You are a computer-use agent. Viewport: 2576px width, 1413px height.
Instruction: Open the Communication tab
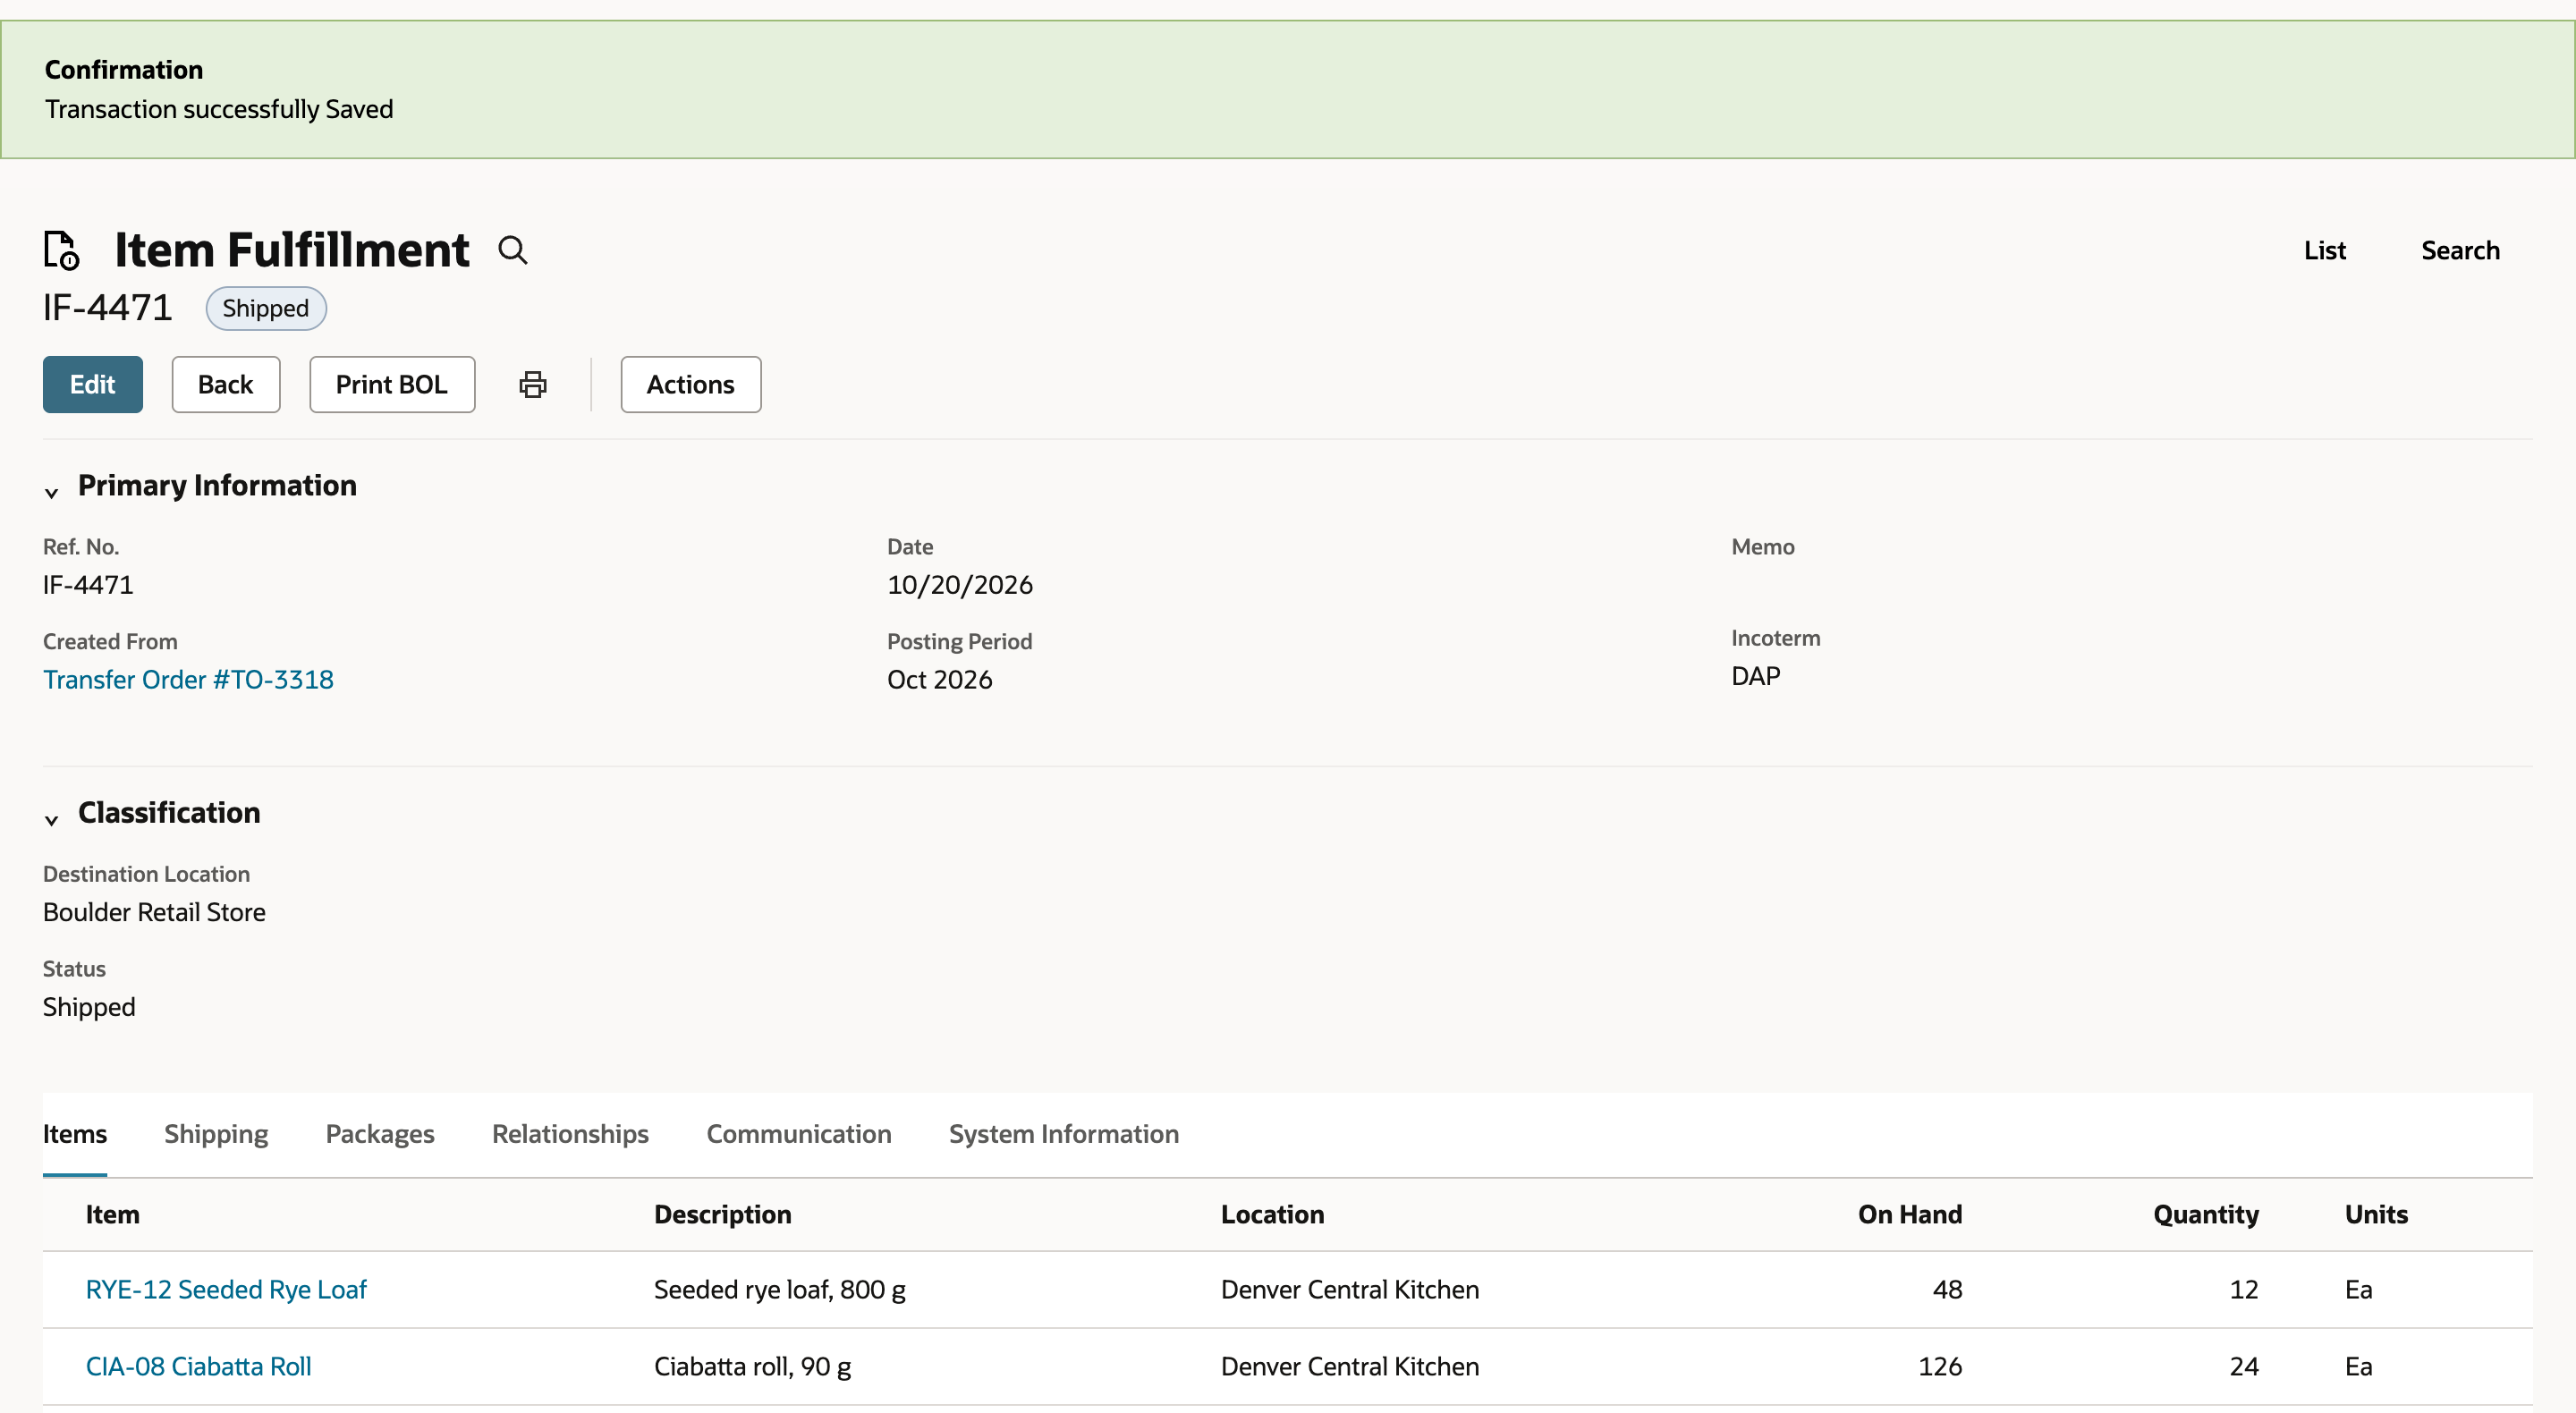coord(799,1134)
